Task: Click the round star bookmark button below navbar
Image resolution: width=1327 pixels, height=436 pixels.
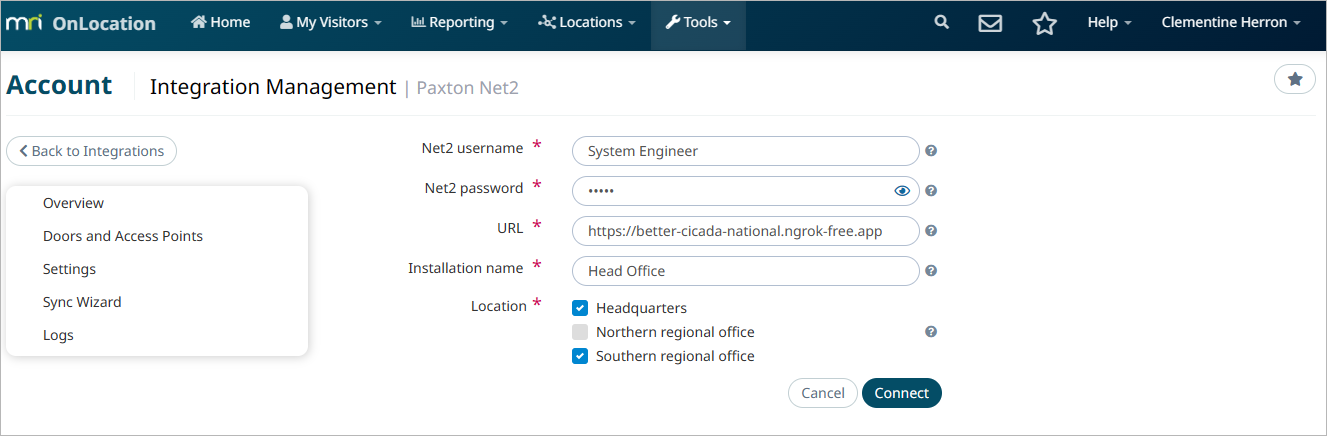Action: tap(1295, 79)
